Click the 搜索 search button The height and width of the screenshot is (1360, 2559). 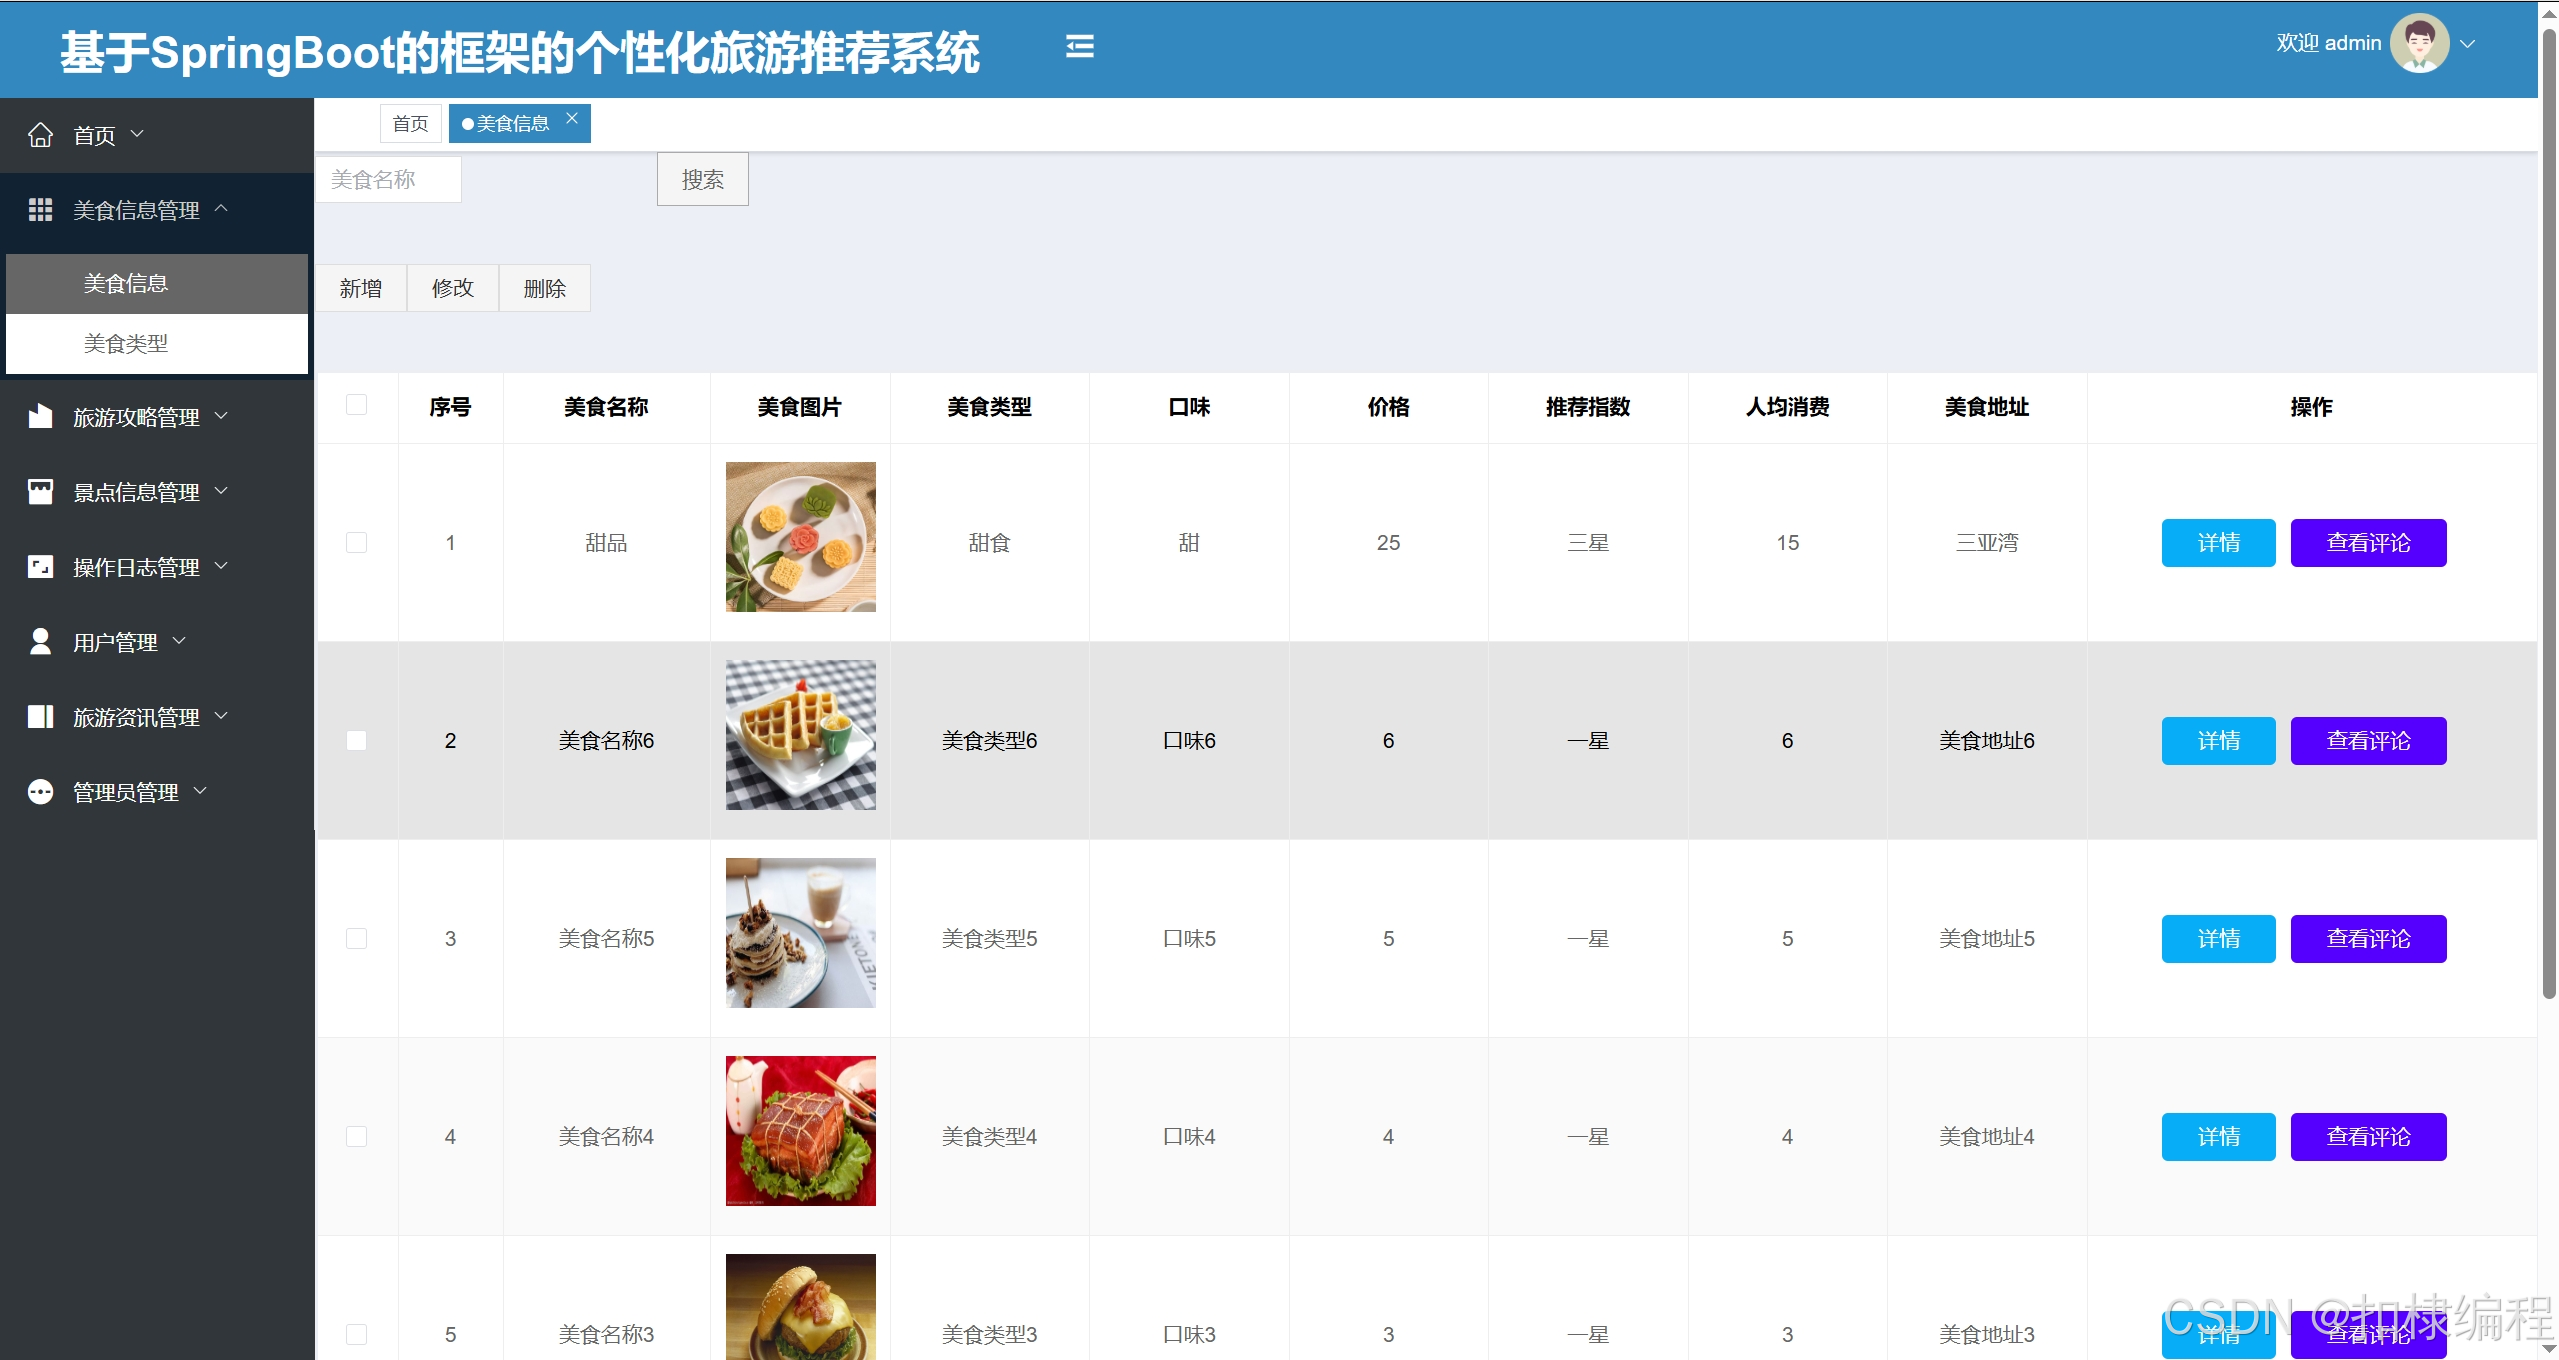pos(702,180)
